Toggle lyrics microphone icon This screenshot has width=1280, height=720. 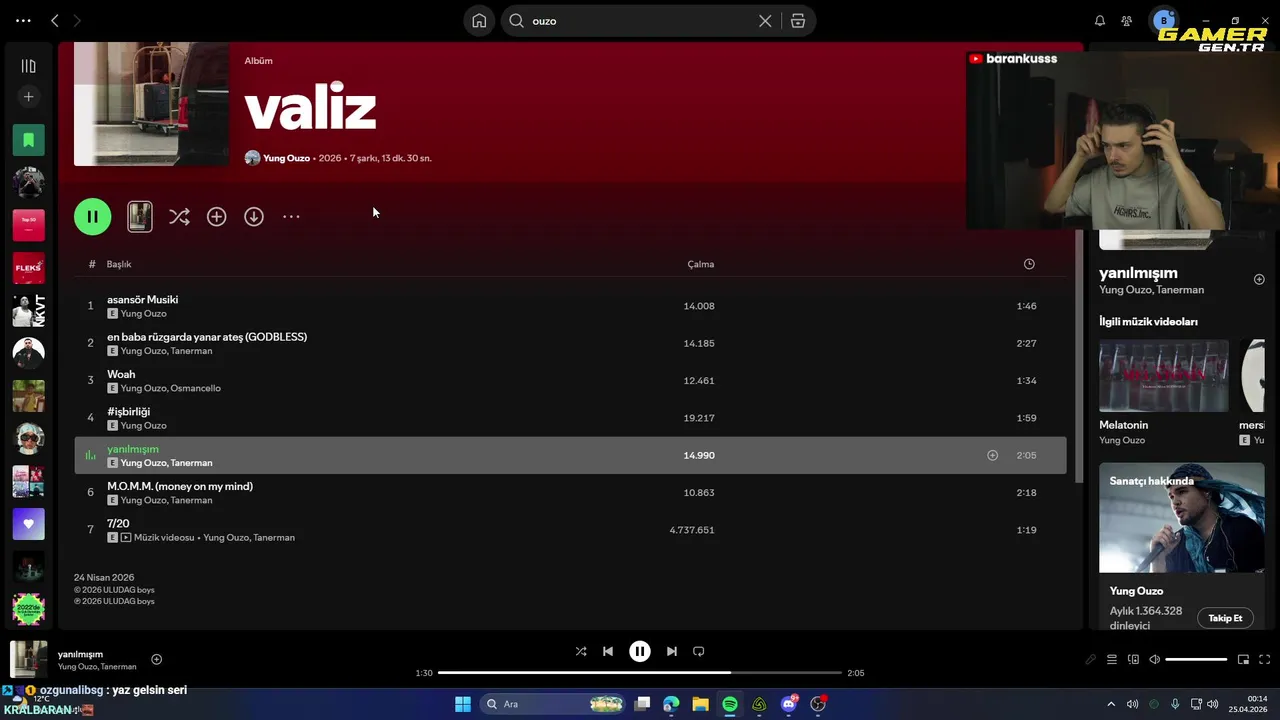click(1091, 660)
